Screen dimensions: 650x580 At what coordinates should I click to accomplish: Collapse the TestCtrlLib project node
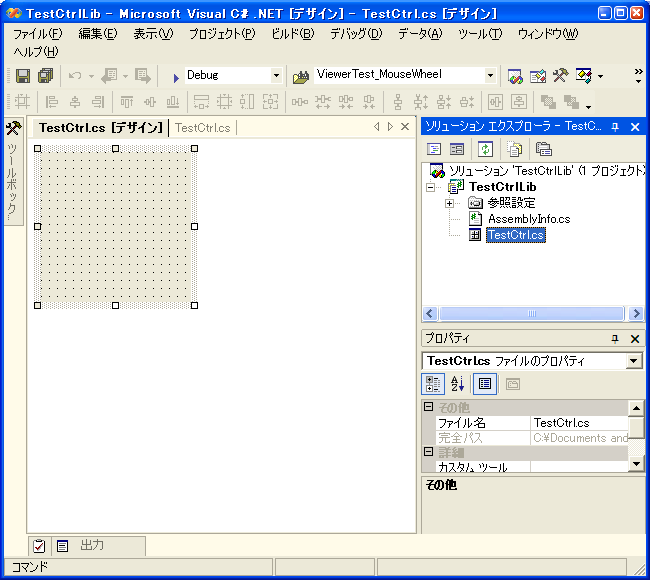coord(431,187)
